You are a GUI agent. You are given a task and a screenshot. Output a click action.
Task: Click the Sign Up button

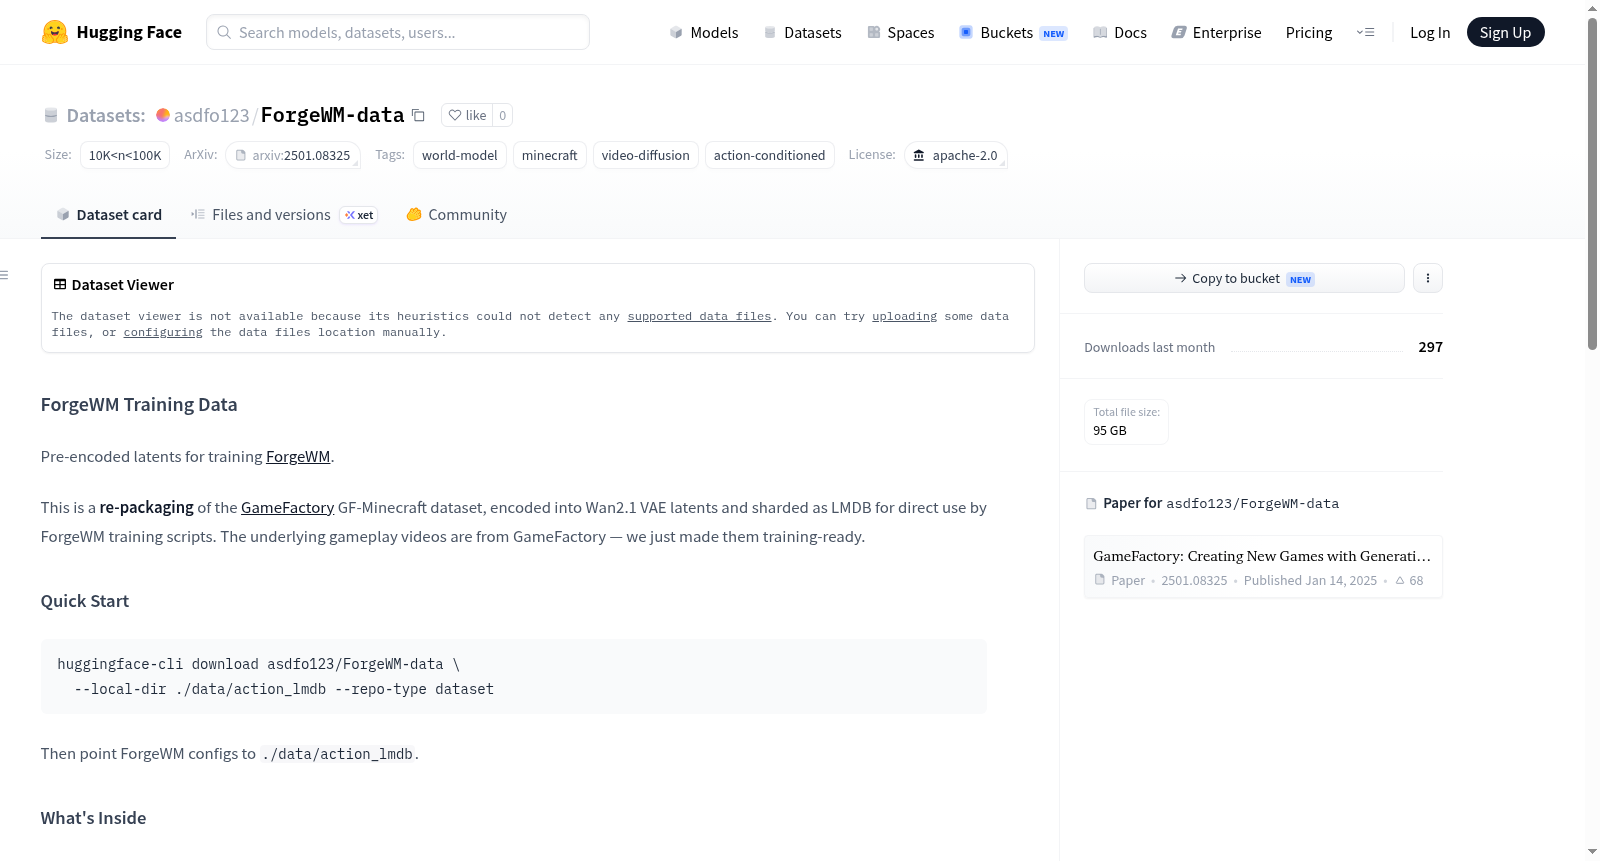(x=1505, y=32)
